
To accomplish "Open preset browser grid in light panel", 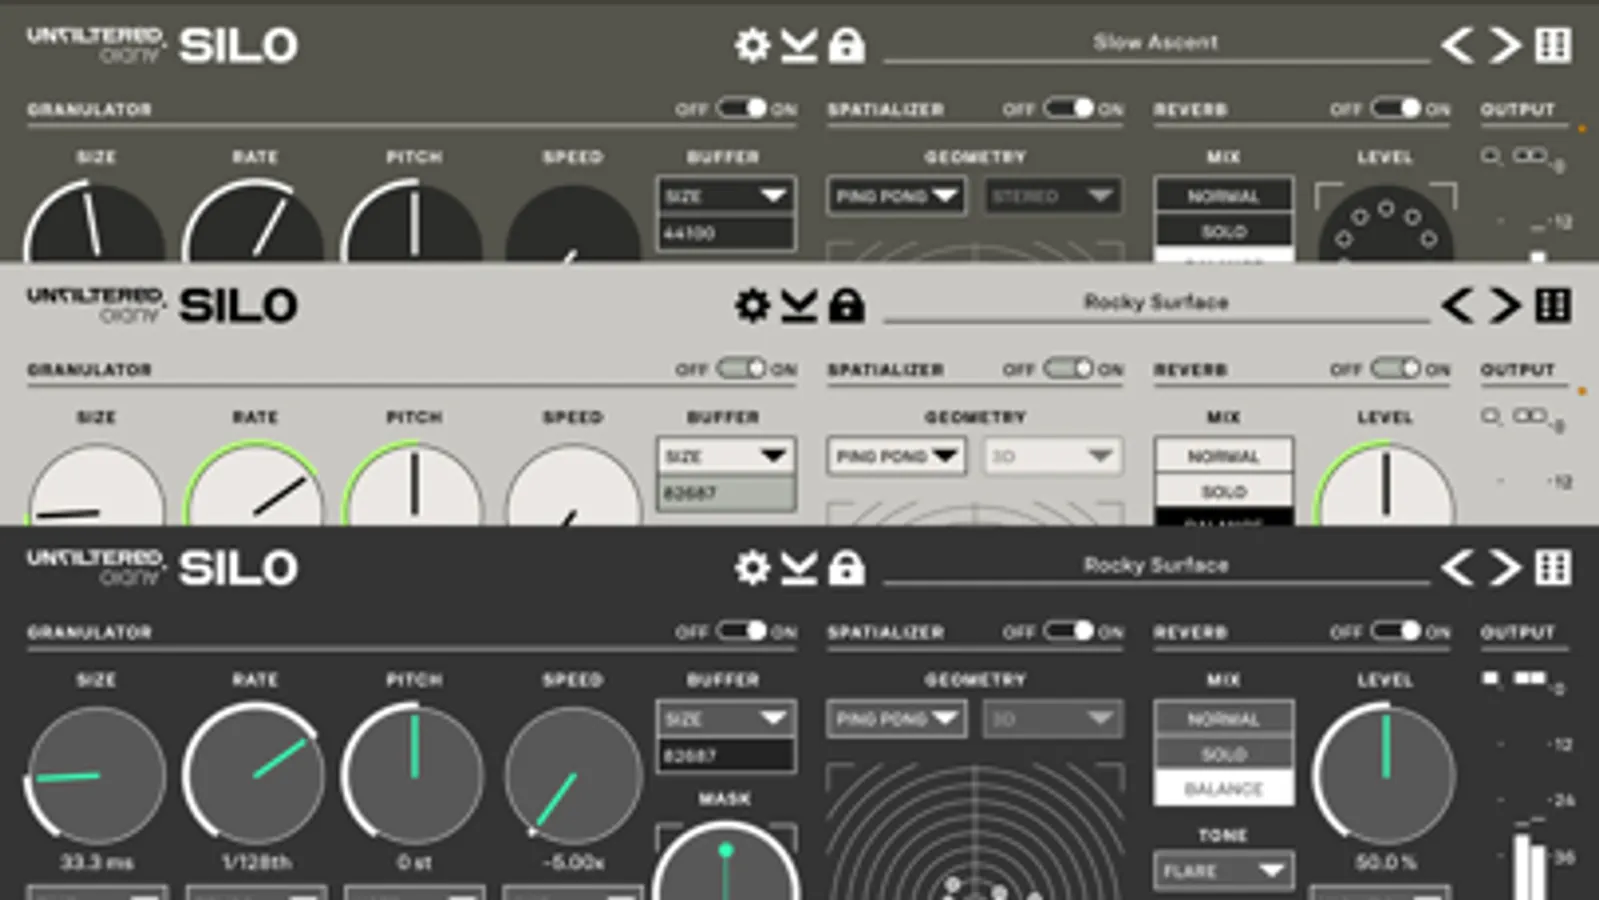I will [x=1553, y=305].
